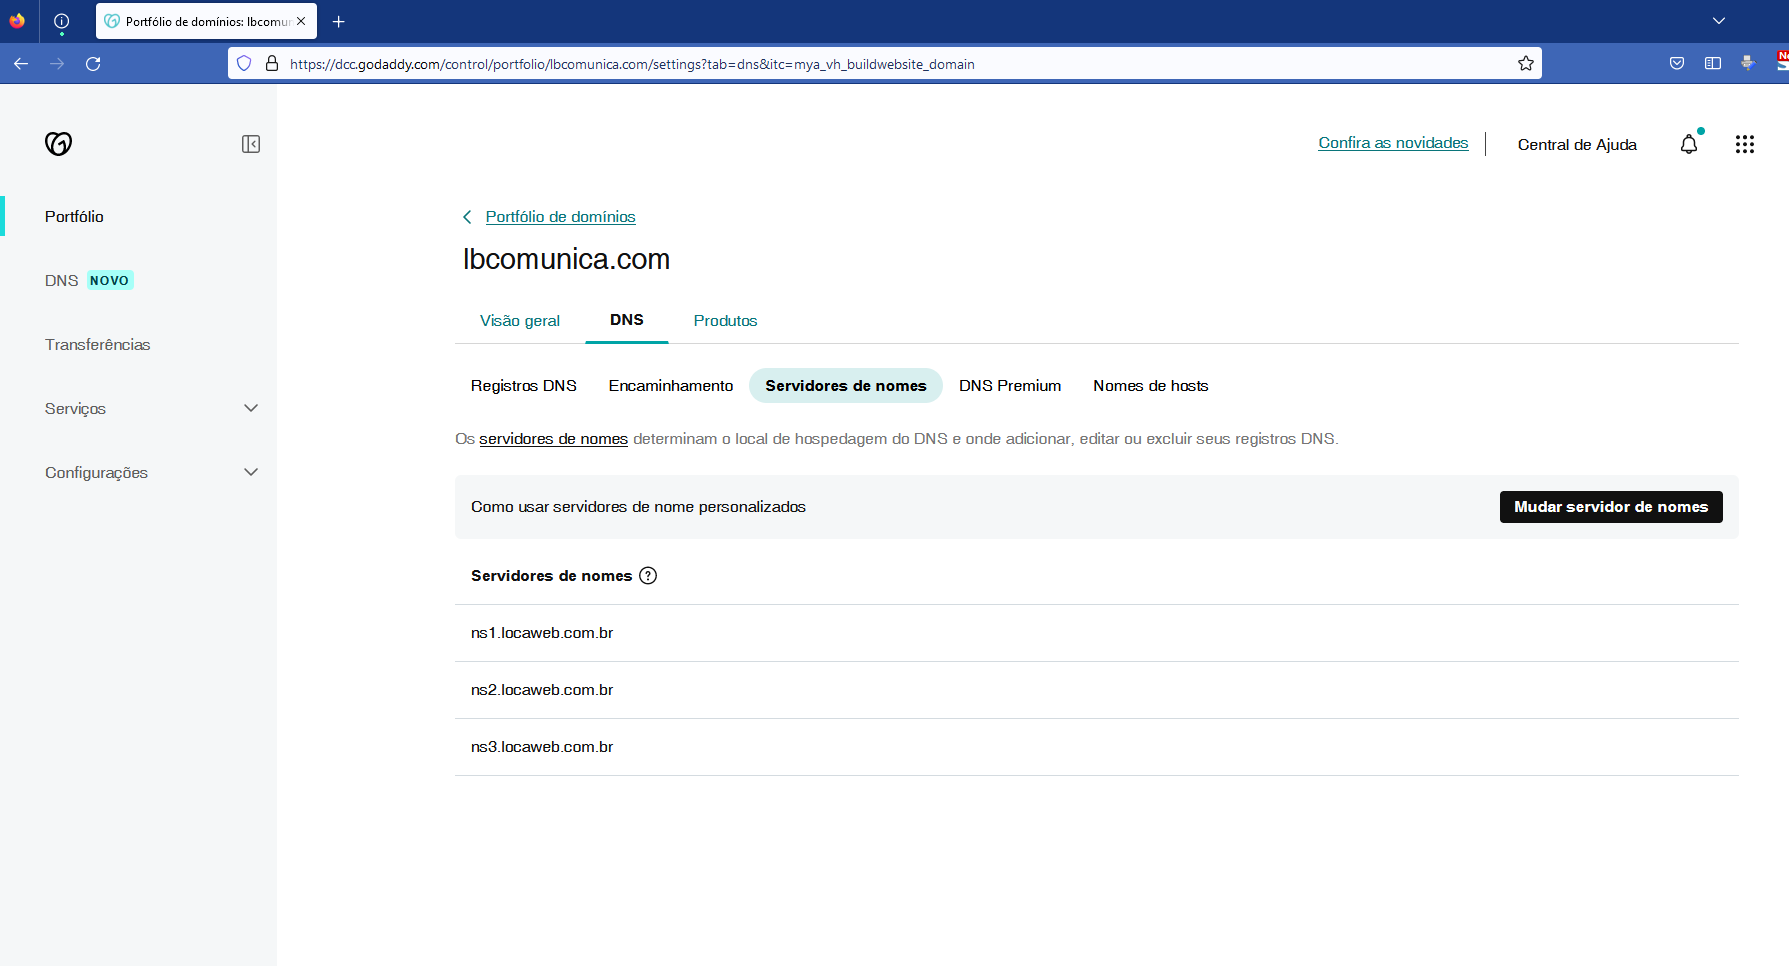Bookmark page with star icon
The image size is (1789, 966).
[x=1526, y=63]
